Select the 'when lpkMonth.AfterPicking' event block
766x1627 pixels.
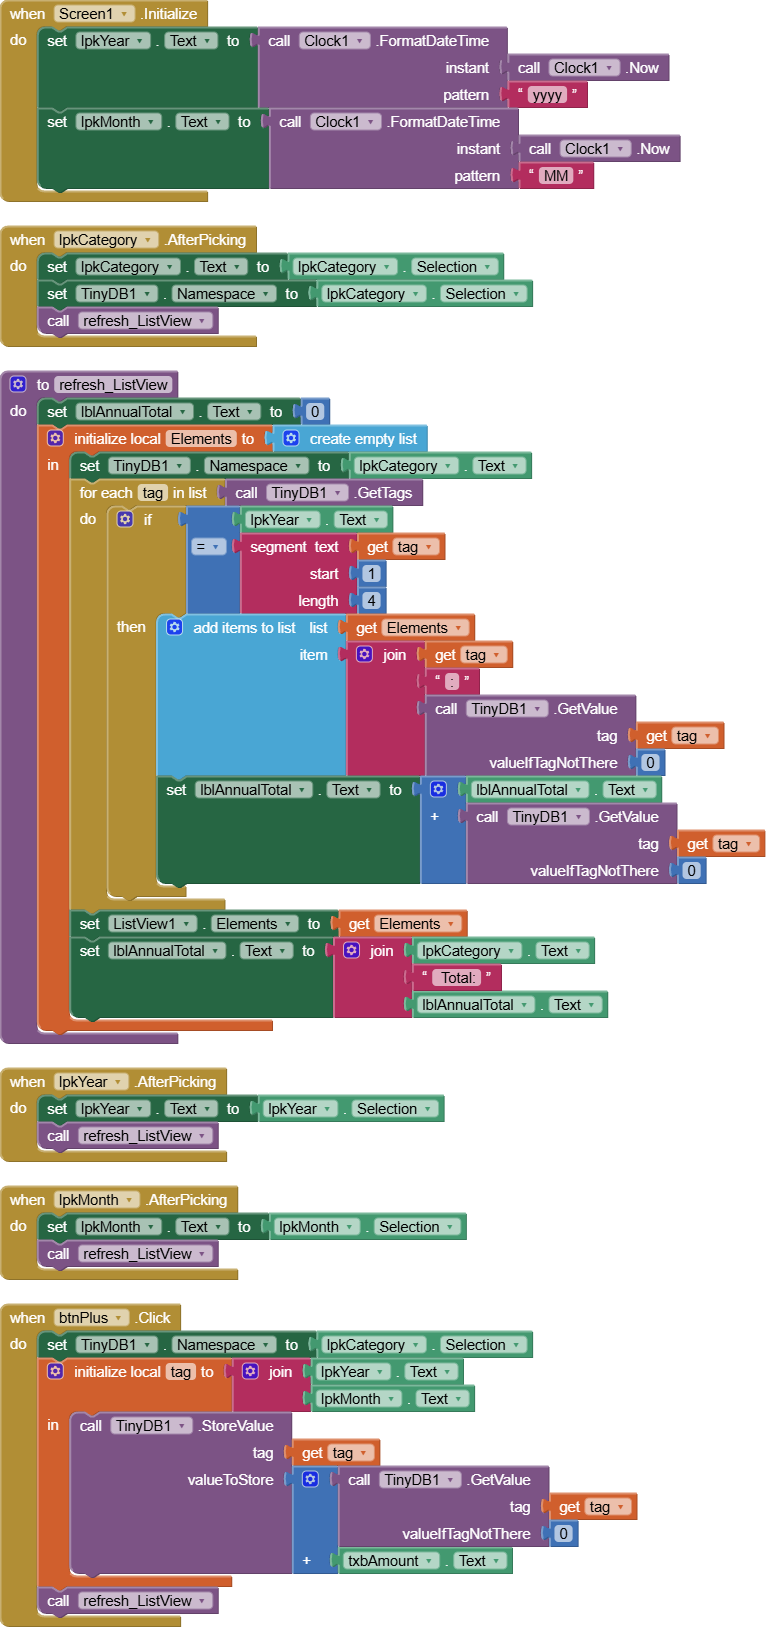pos(118,1199)
